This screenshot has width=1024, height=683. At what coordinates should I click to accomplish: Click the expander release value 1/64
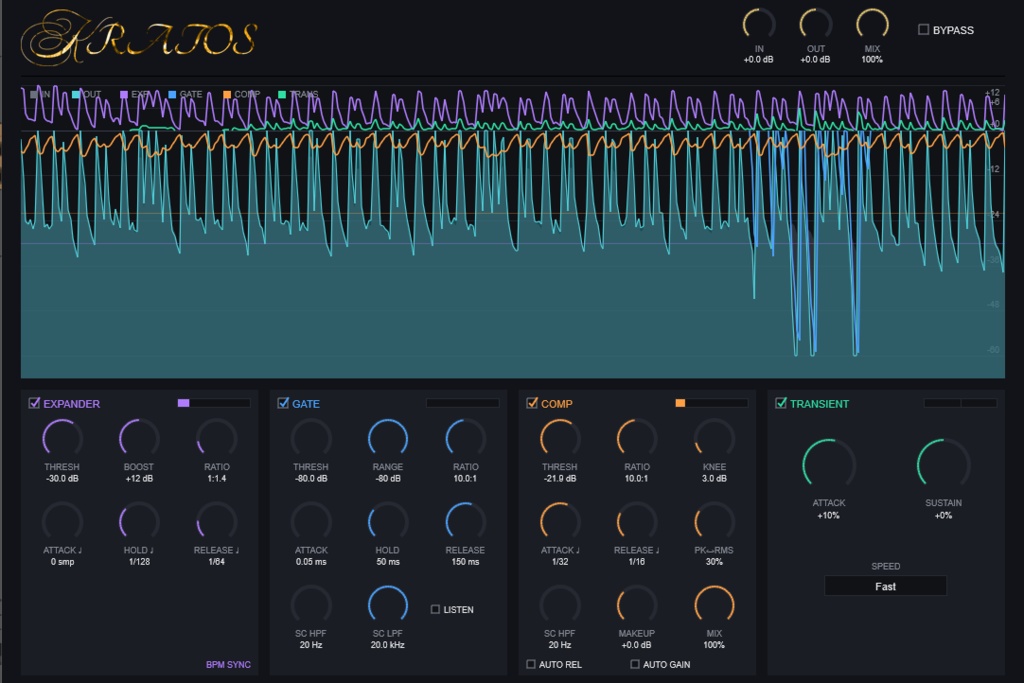pyautogui.click(x=216, y=562)
